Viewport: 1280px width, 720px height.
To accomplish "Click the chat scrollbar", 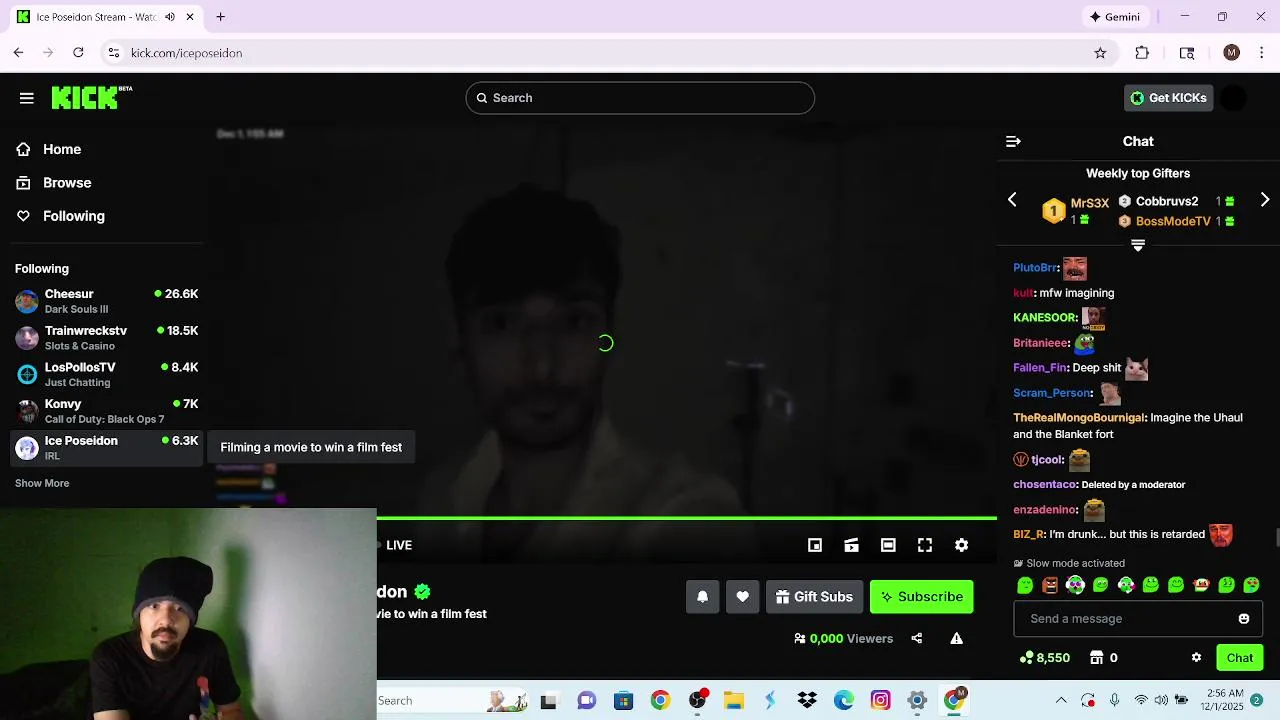I will point(1276,538).
